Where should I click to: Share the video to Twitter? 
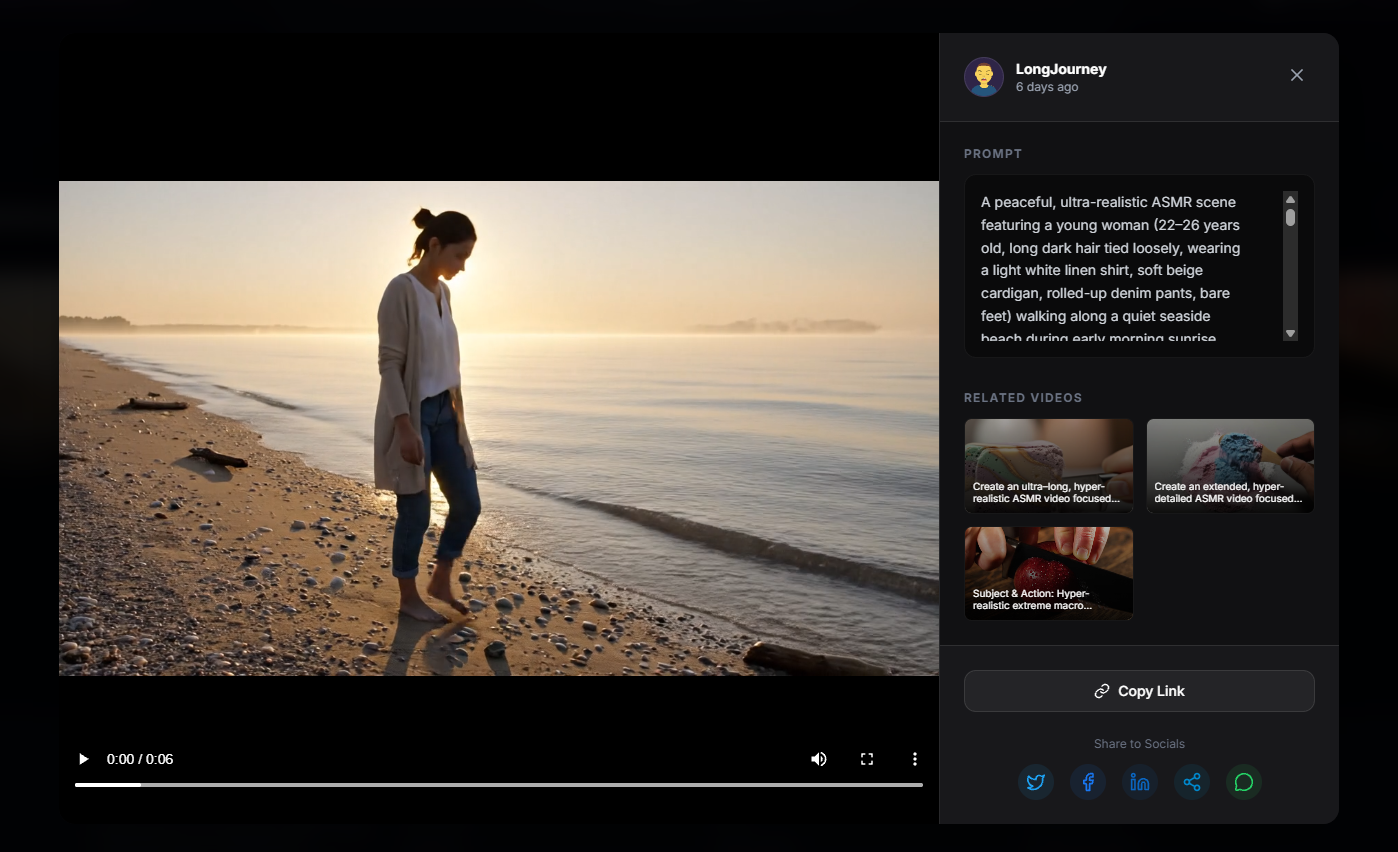click(1036, 782)
